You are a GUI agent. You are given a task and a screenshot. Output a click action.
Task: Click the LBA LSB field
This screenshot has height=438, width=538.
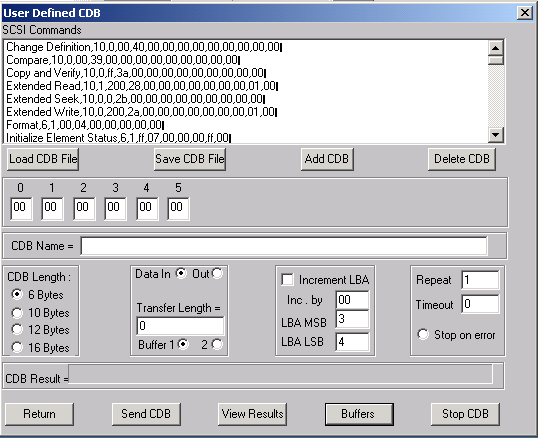coord(352,342)
